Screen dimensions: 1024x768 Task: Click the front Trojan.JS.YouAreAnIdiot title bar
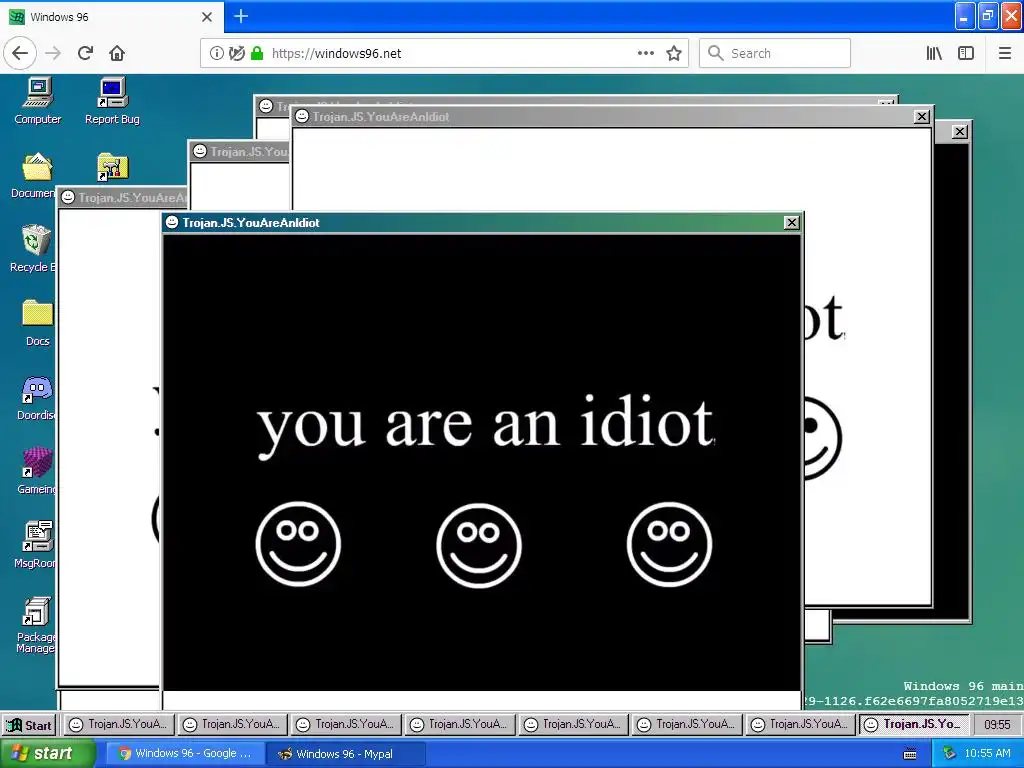pyautogui.click(x=482, y=223)
